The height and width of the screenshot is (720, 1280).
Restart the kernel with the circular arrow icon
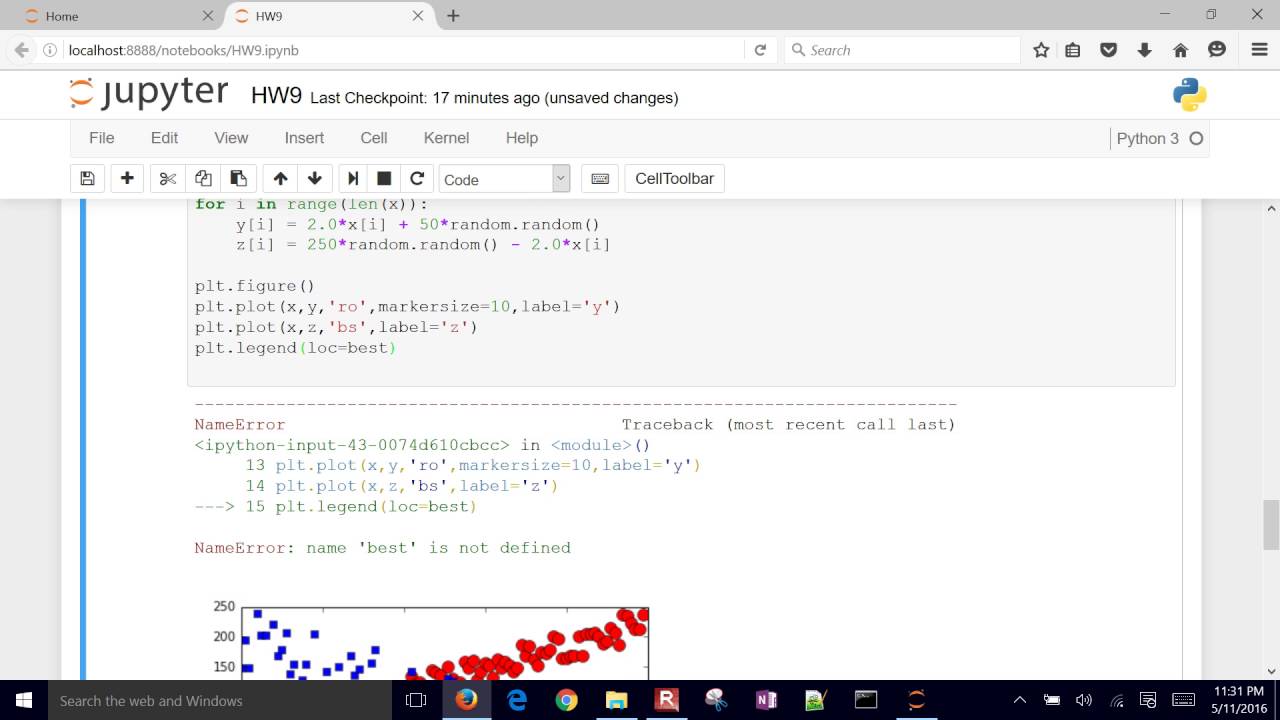(417, 179)
